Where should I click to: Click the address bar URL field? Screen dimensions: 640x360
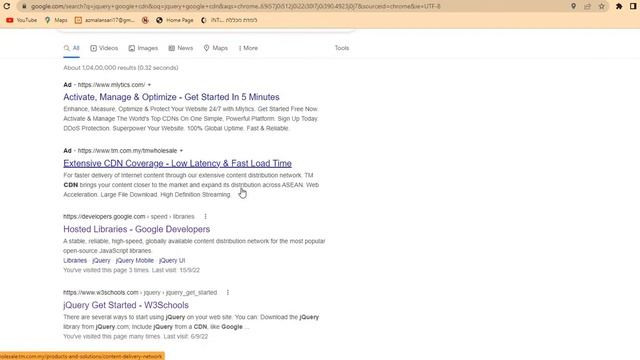(294, 7)
